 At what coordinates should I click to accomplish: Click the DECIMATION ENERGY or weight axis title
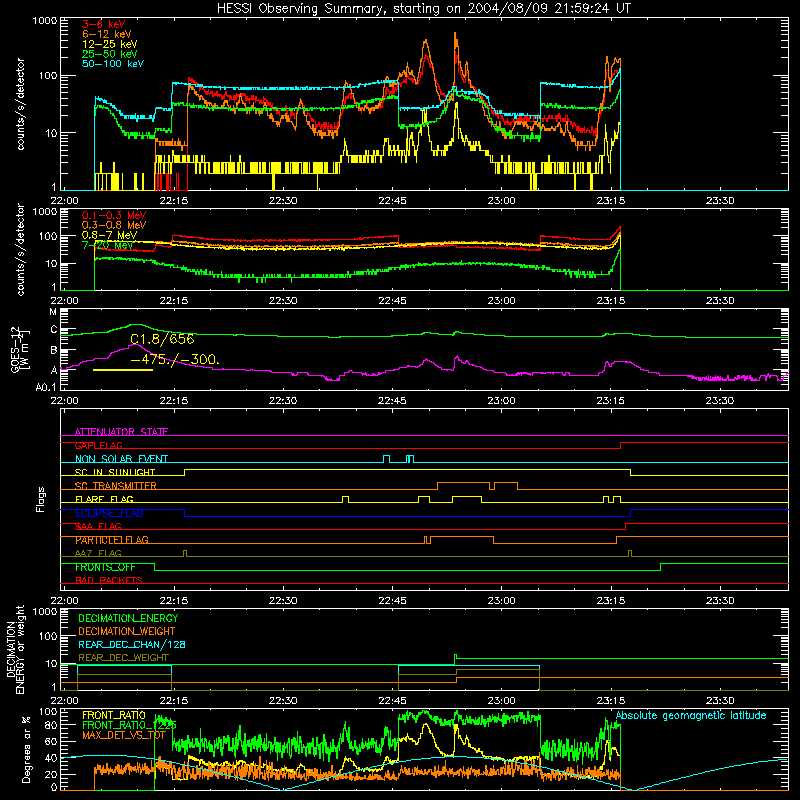15,650
